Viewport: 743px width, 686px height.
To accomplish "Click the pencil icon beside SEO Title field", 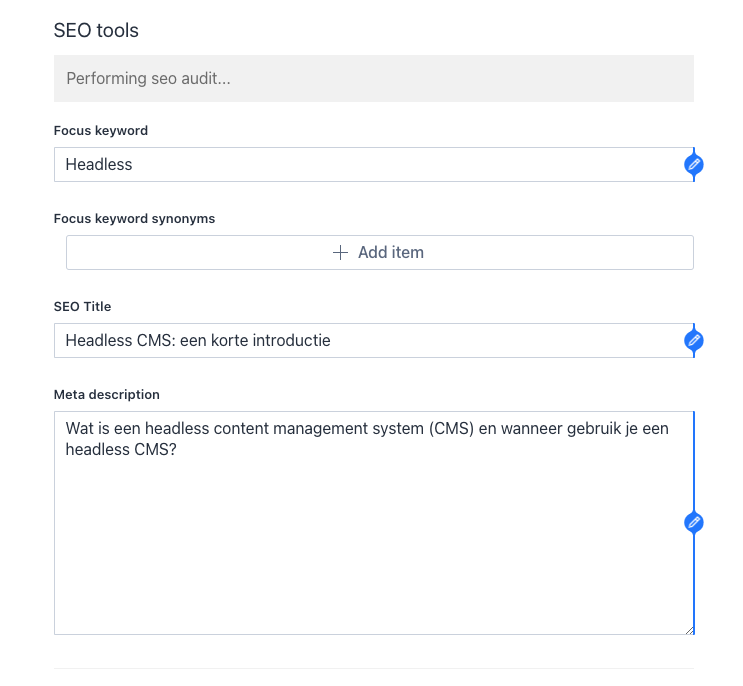I will tap(694, 340).
